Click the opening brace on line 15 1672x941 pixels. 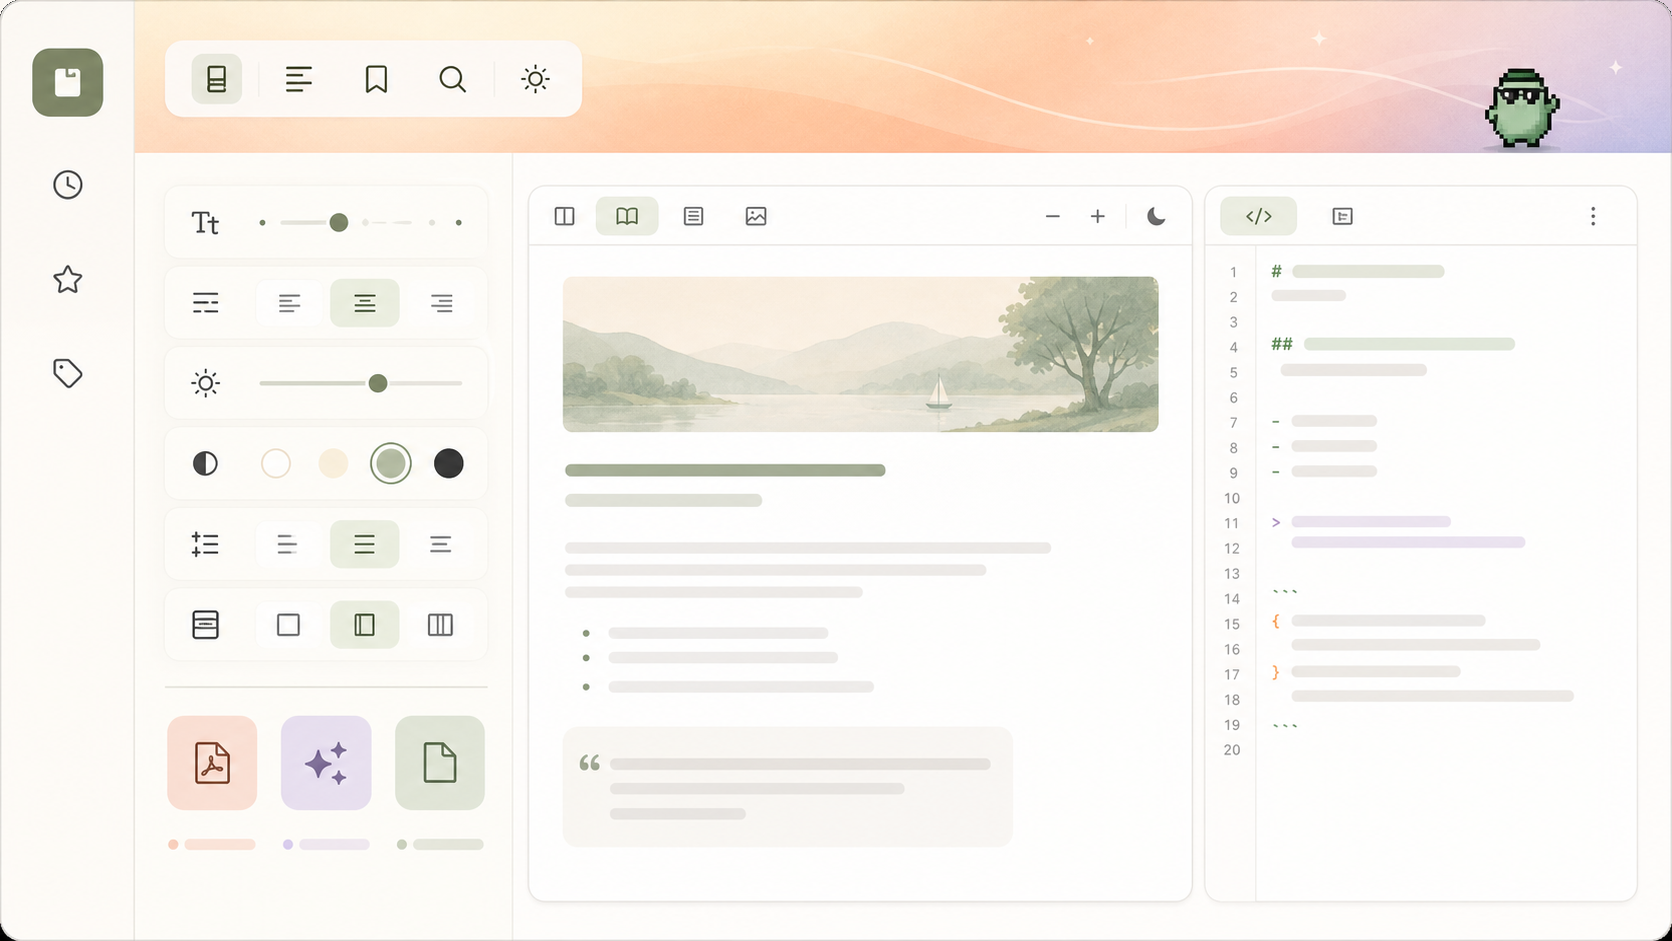pos(1276,621)
